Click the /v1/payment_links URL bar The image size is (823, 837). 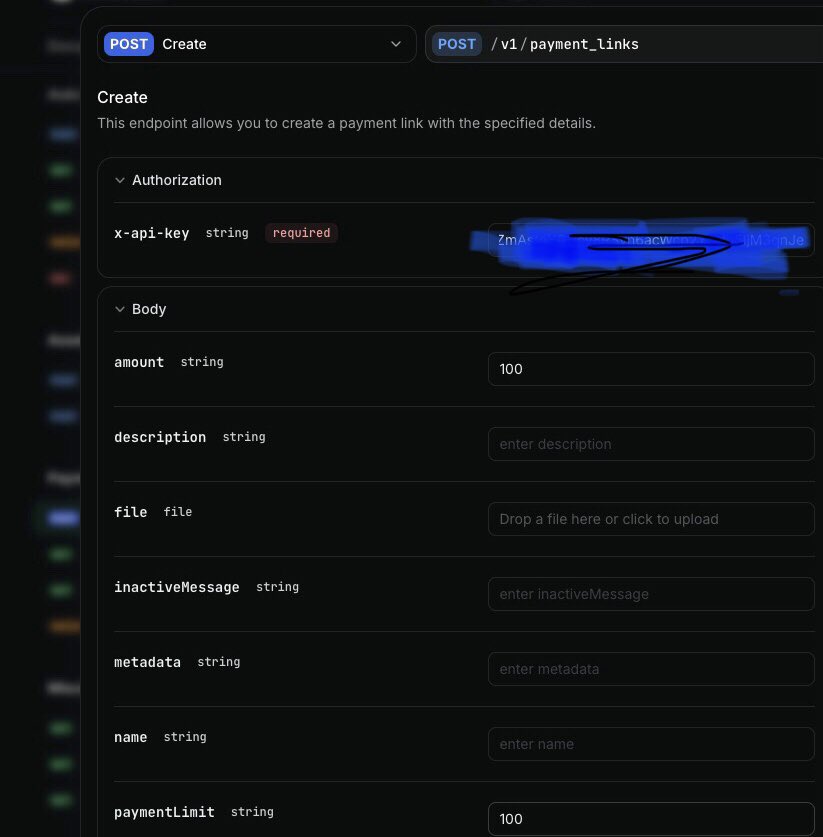pos(624,44)
